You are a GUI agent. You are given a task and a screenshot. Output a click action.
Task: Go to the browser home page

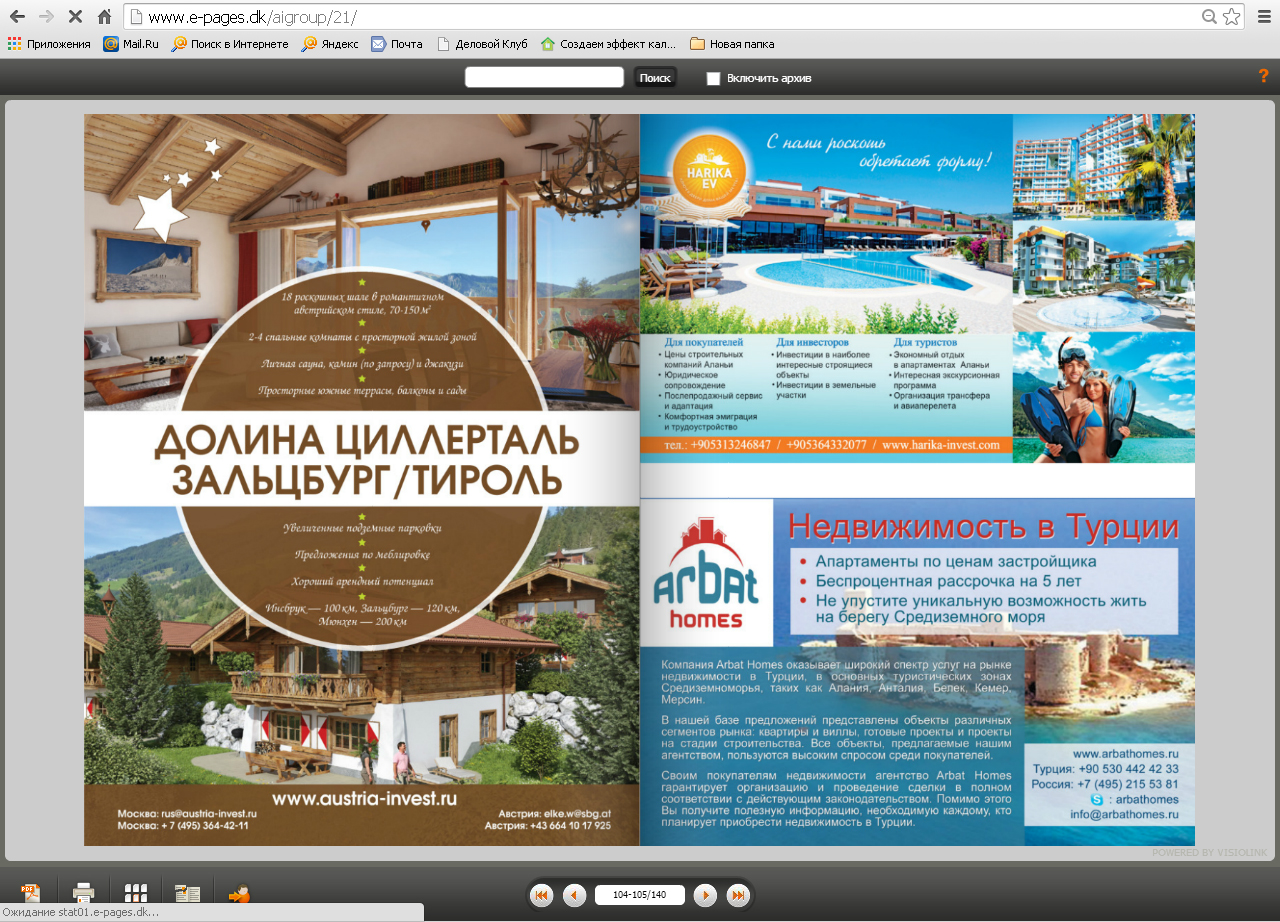tap(104, 16)
